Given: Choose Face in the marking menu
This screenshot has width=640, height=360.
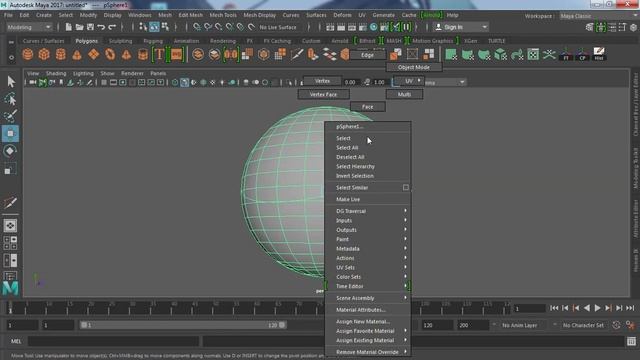Looking at the screenshot, I should tap(367, 107).
